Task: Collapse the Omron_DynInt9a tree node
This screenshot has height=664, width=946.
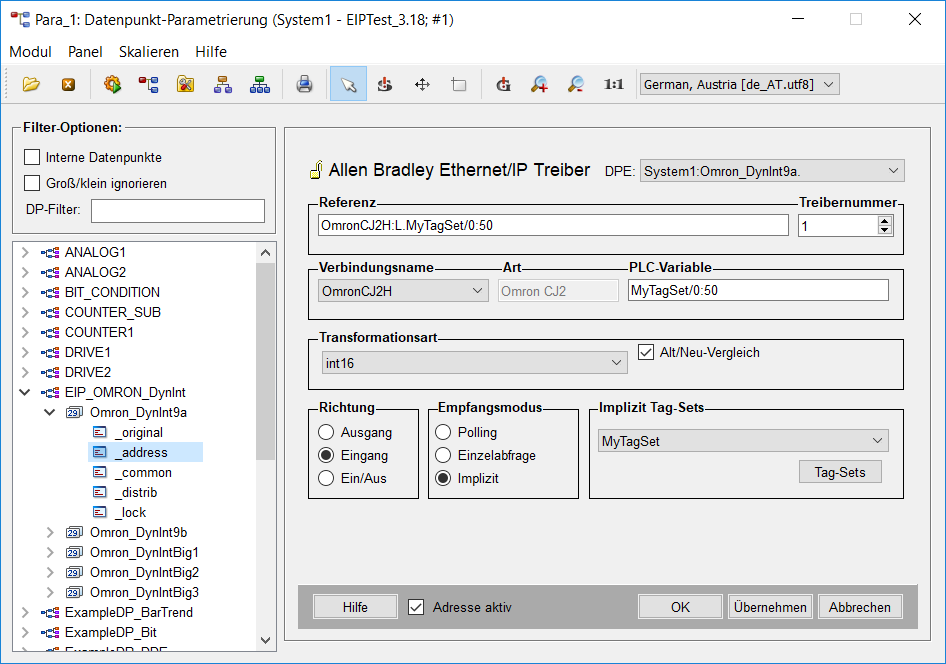Action: 50,413
